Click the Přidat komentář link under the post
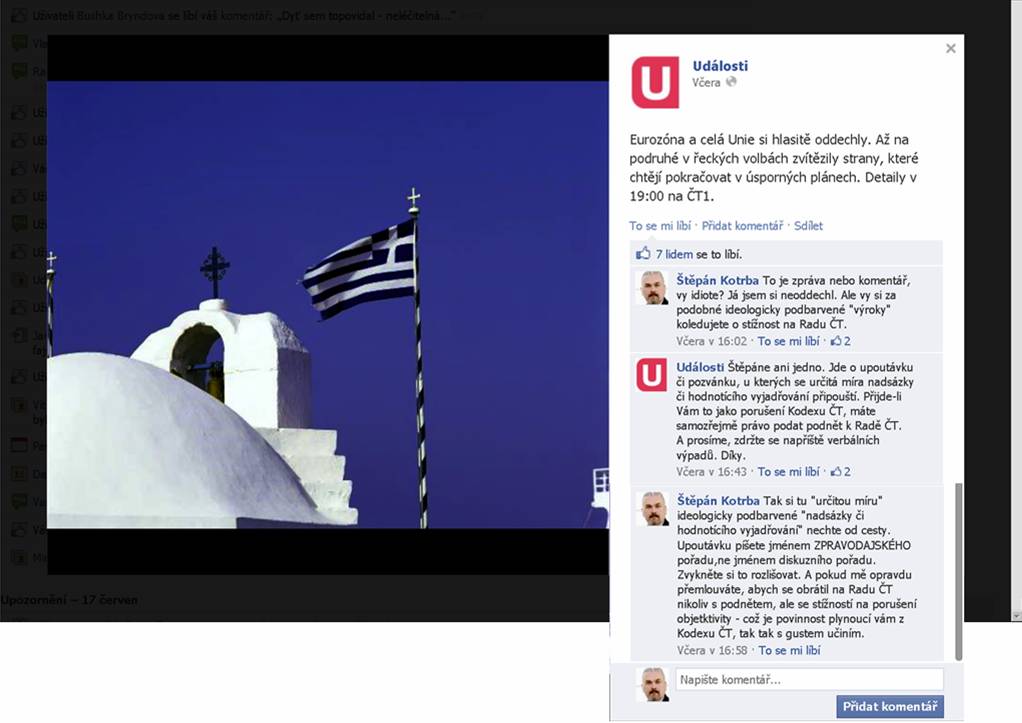 point(742,226)
